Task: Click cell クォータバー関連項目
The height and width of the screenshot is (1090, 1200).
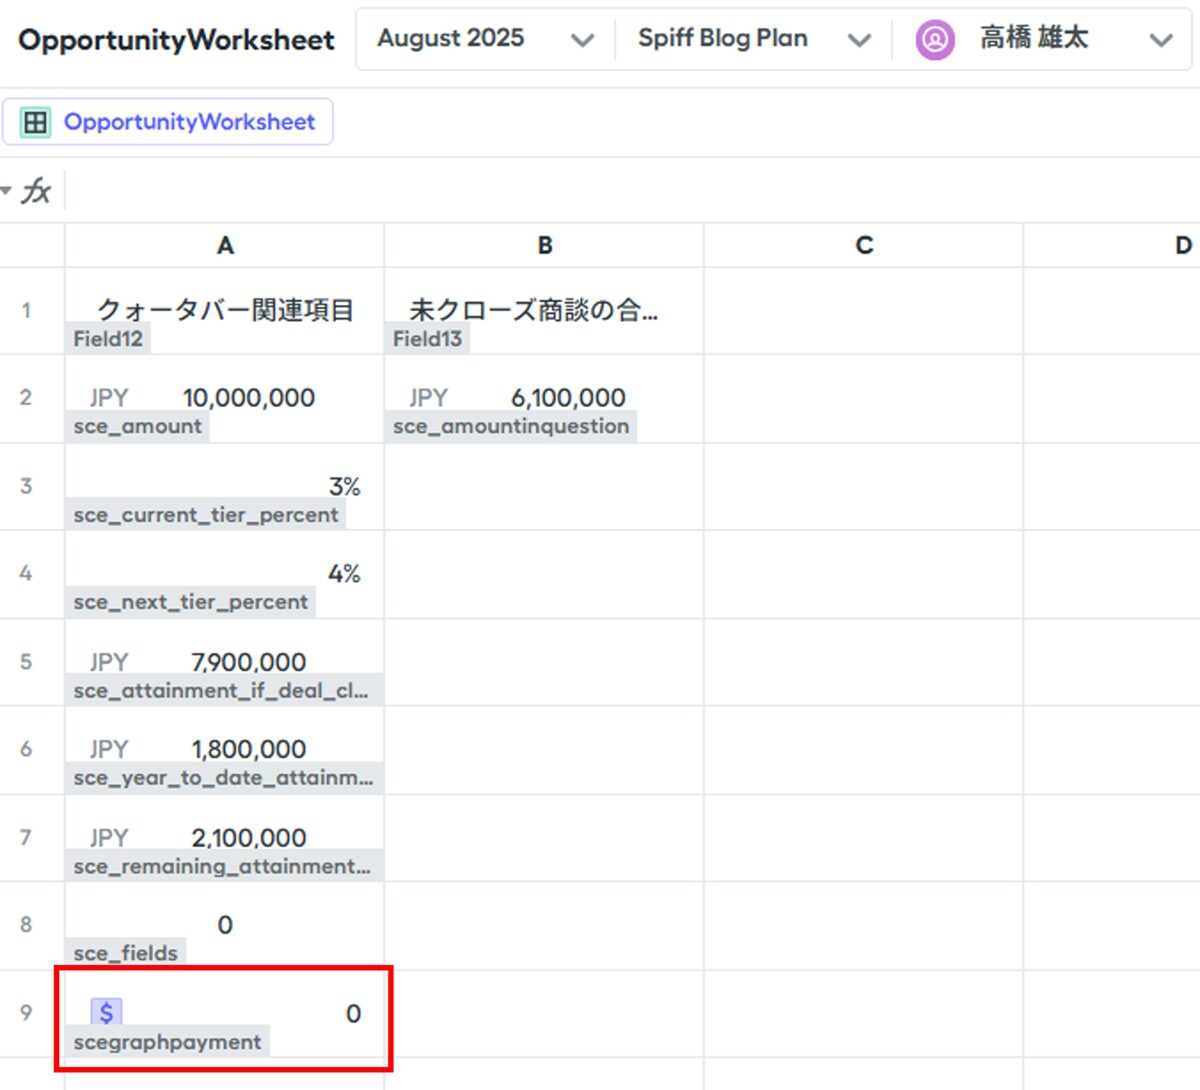Action: (x=225, y=310)
